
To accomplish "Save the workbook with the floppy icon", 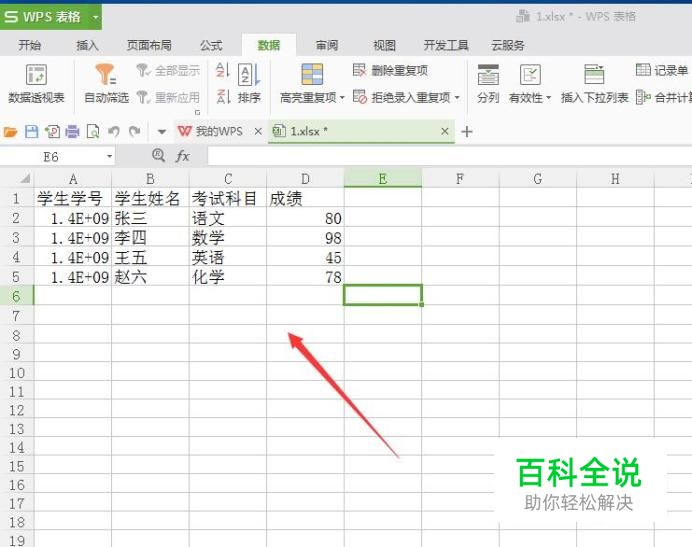I will click(x=31, y=132).
